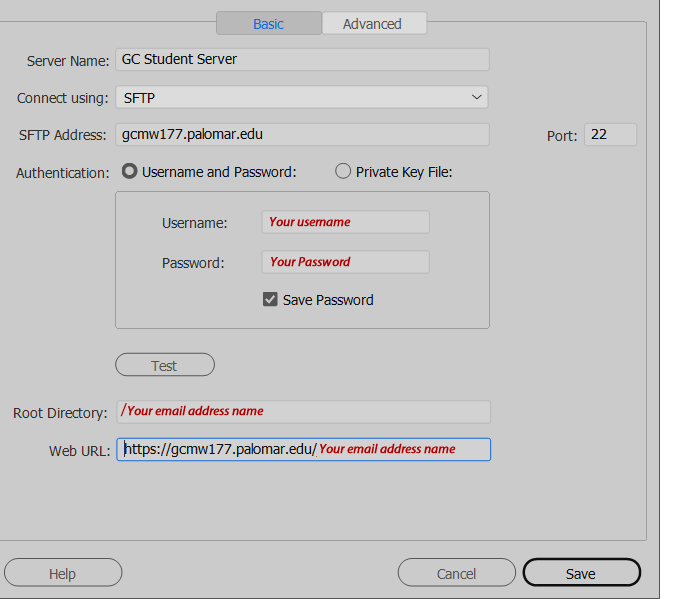
Task: Click the Root Directory label
Action: [60, 413]
